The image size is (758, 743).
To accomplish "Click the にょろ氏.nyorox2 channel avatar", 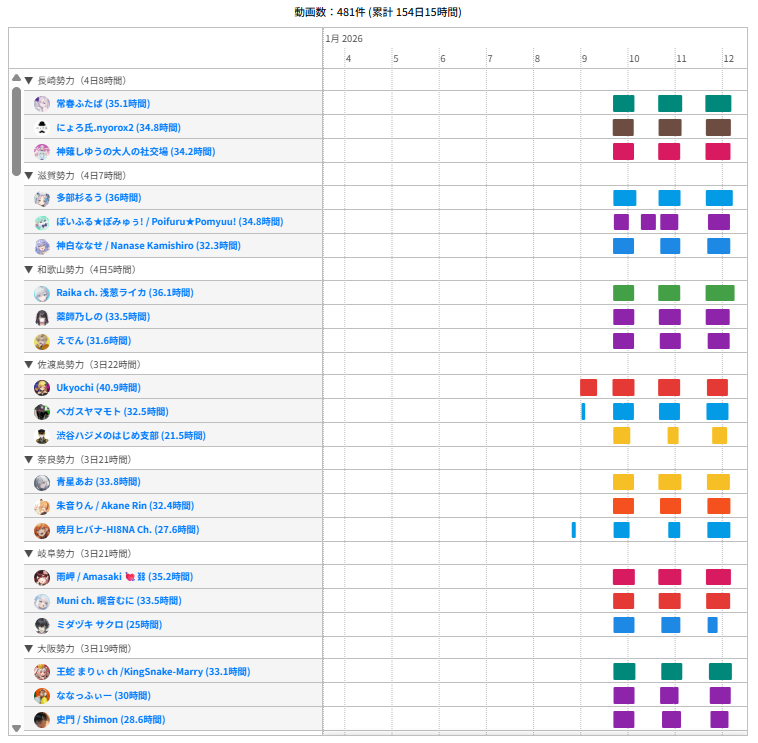I will click(42, 128).
